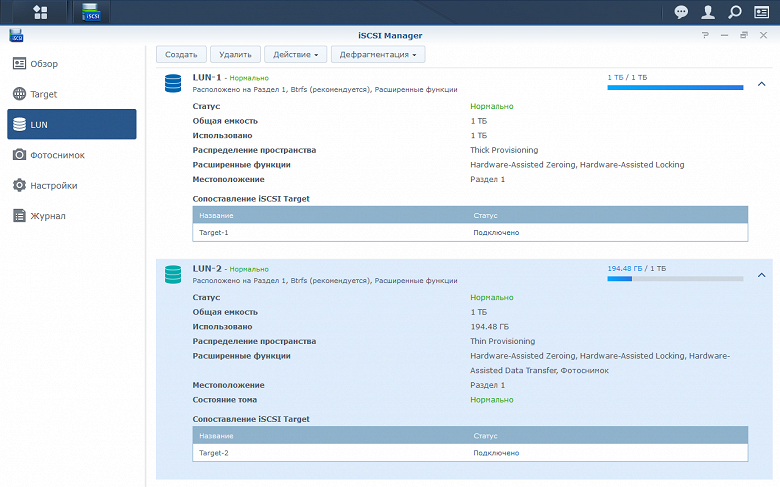Open the Действие dropdown menu
The image size is (780, 487).
tap(295, 55)
